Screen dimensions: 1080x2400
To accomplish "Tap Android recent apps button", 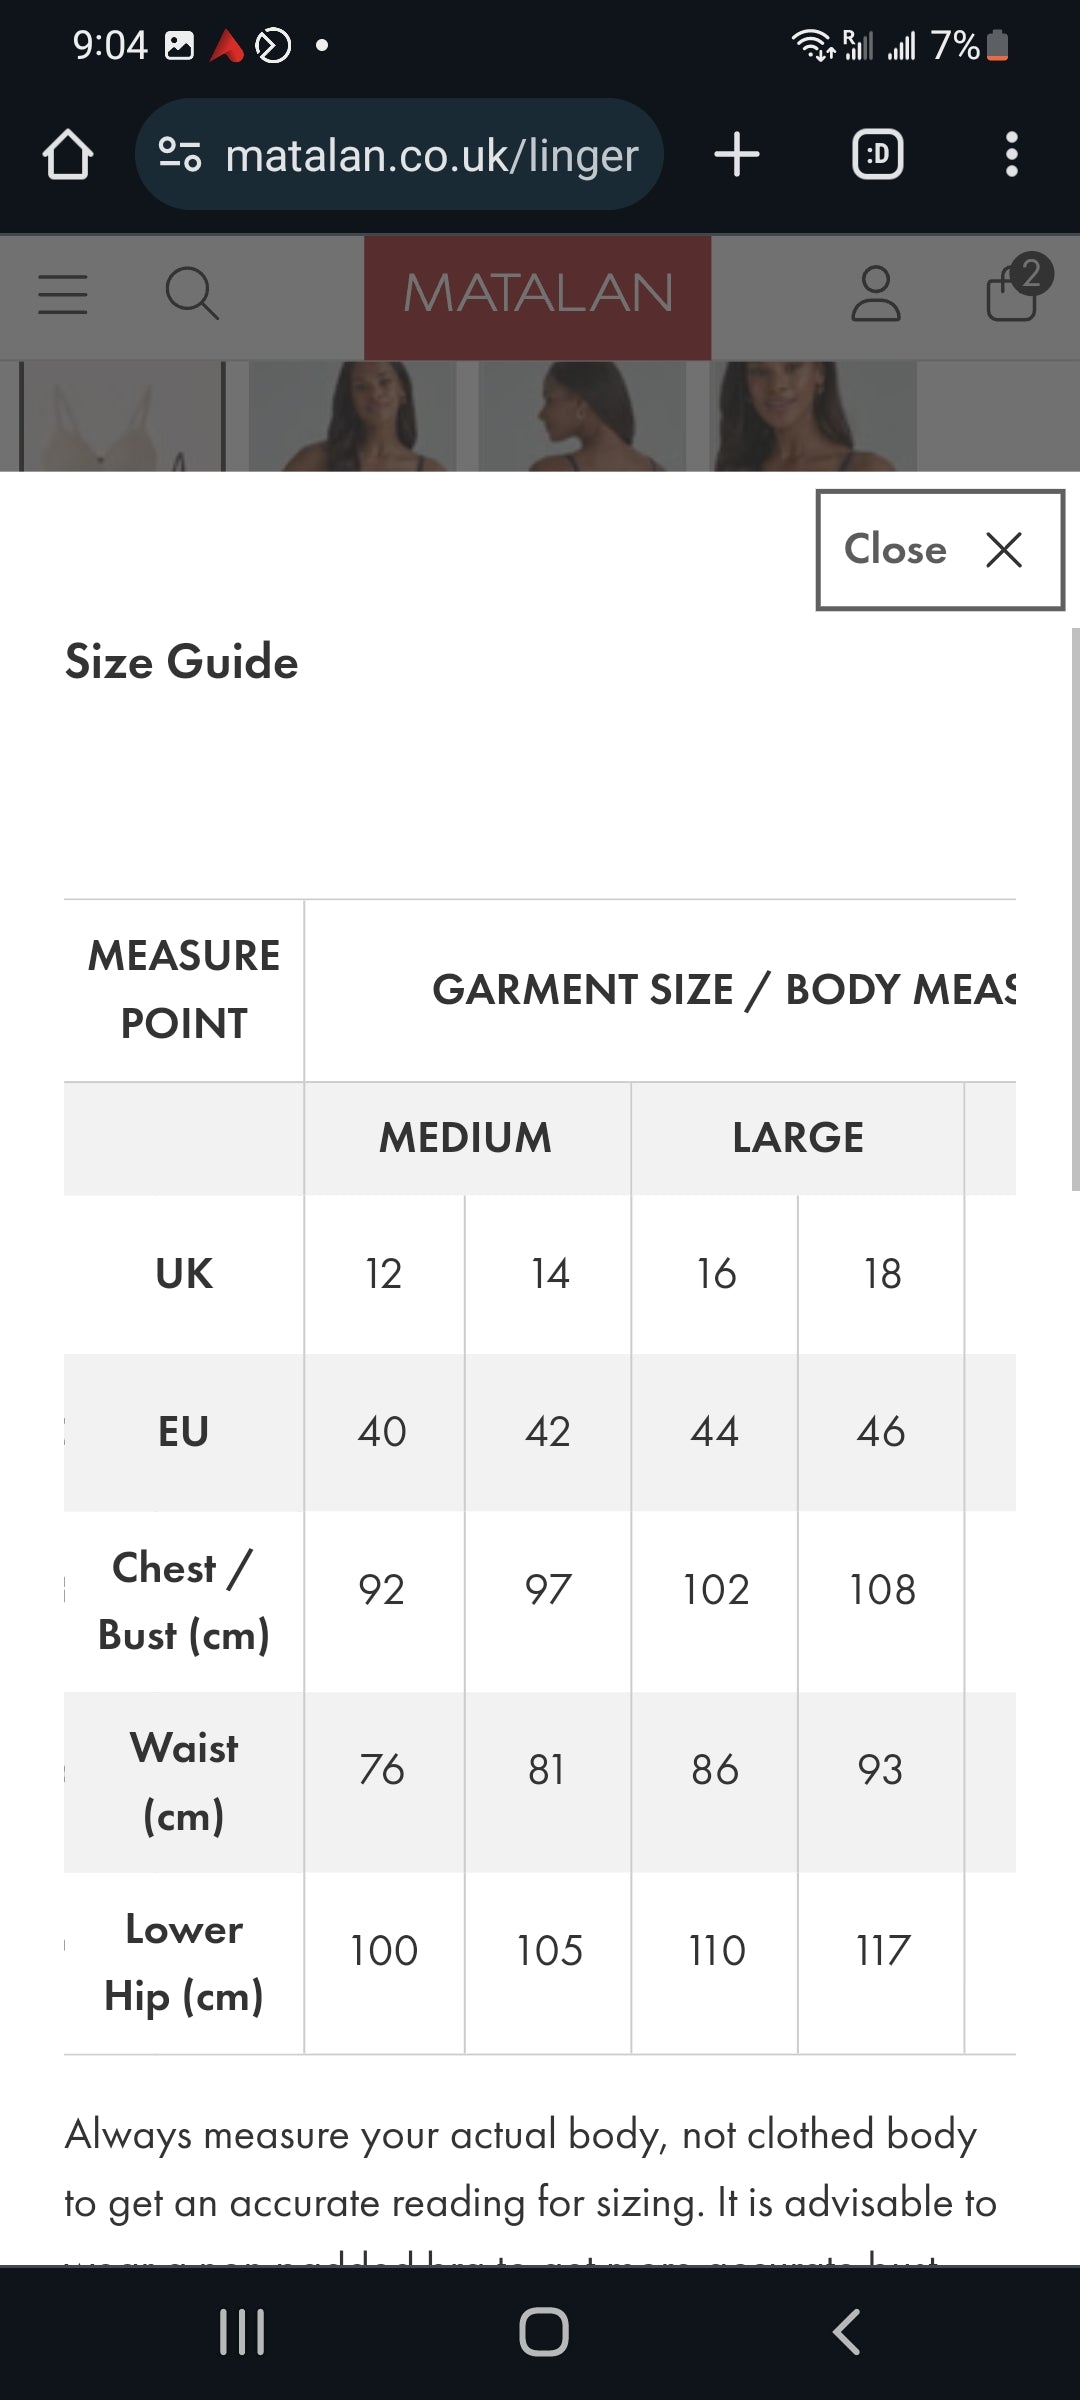I will click(x=242, y=2332).
